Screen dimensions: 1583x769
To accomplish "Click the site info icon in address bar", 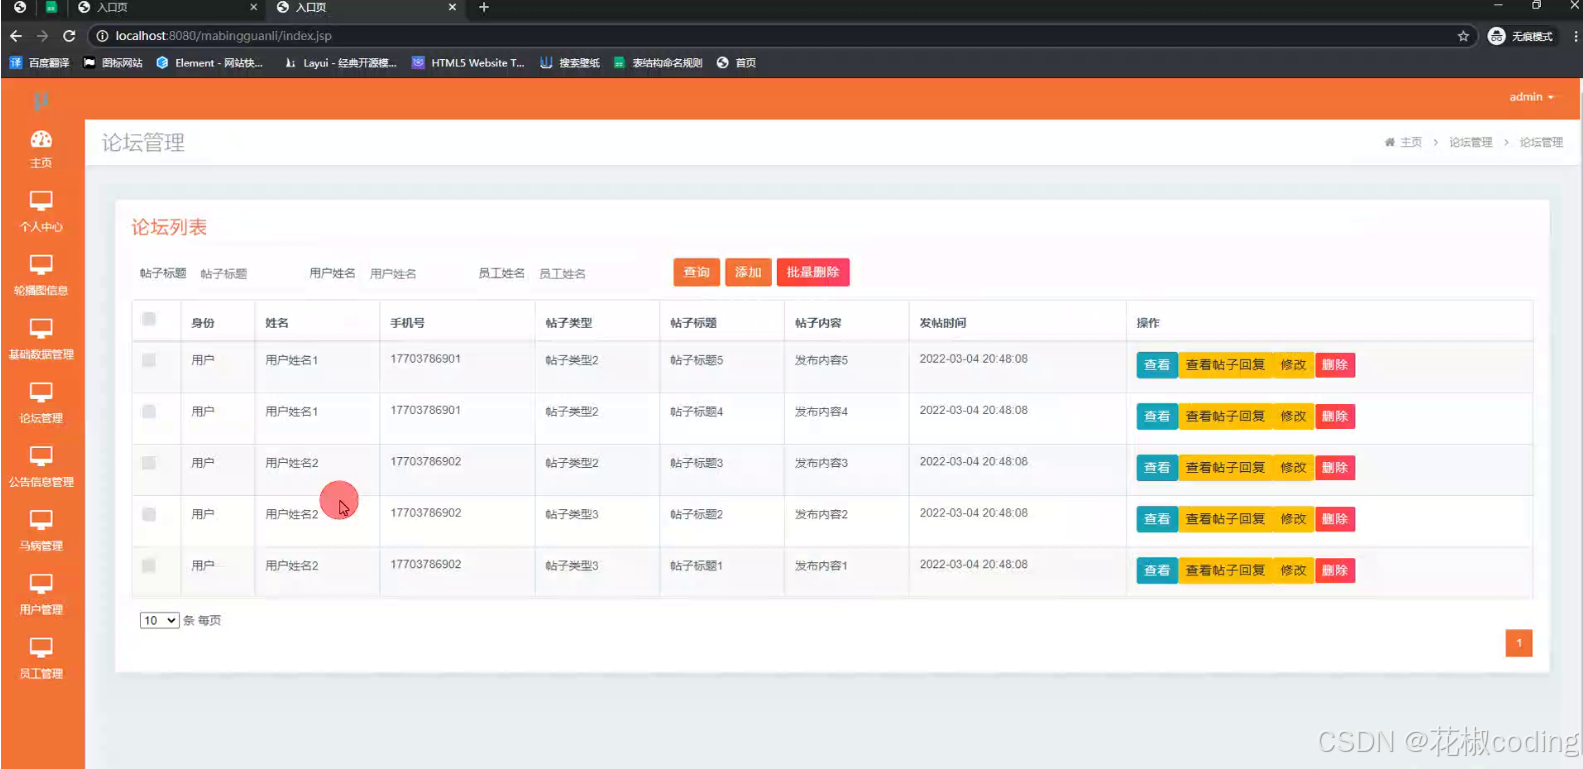I will coord(102,36).
